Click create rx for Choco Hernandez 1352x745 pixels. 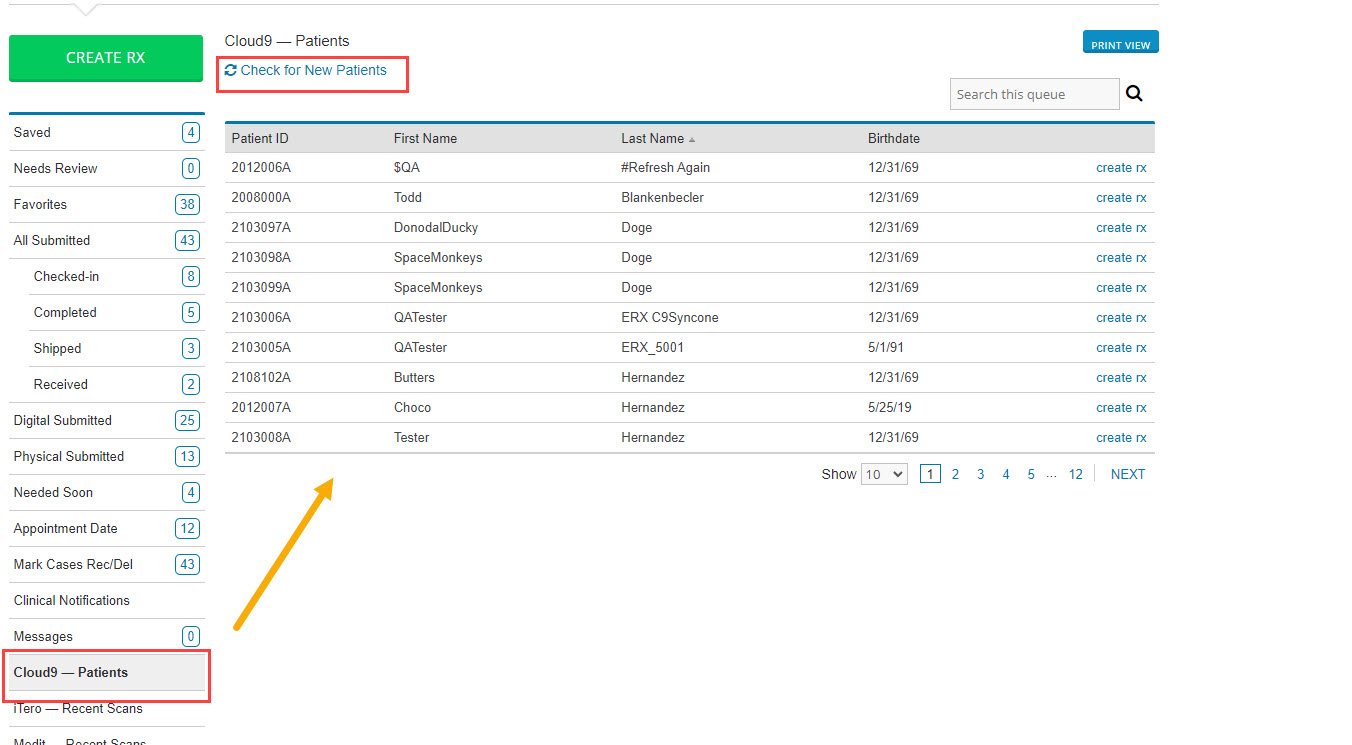coord(1120,408)
